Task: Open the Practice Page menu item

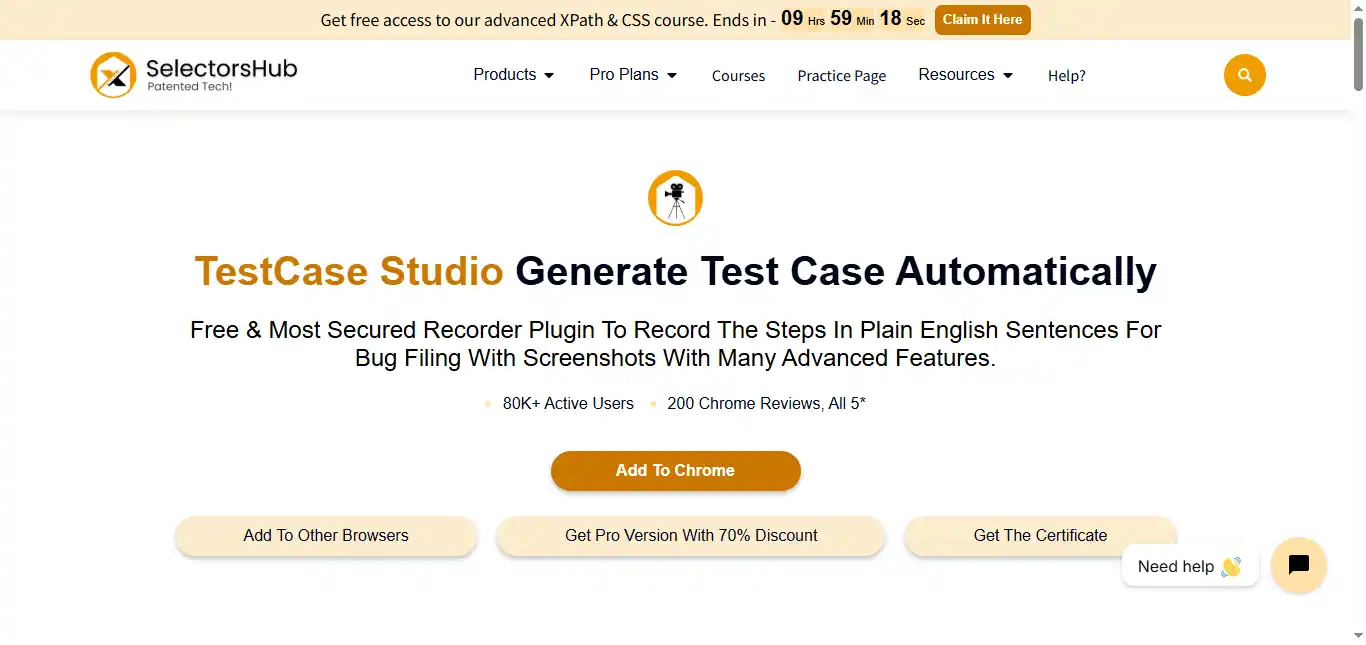Action: (x=841, y=76)
